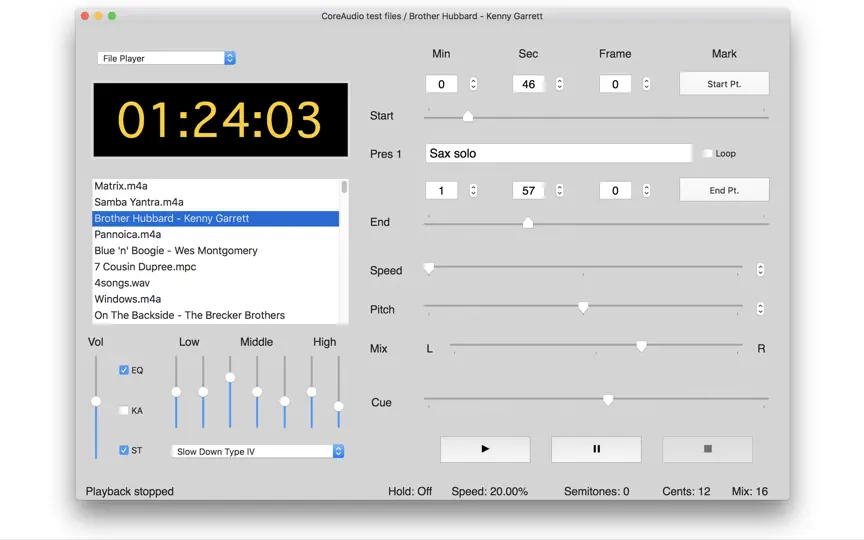Screen dimensions: 864x540
Task: Uncheck the ST checkbox
Action: tap(124, 450)
